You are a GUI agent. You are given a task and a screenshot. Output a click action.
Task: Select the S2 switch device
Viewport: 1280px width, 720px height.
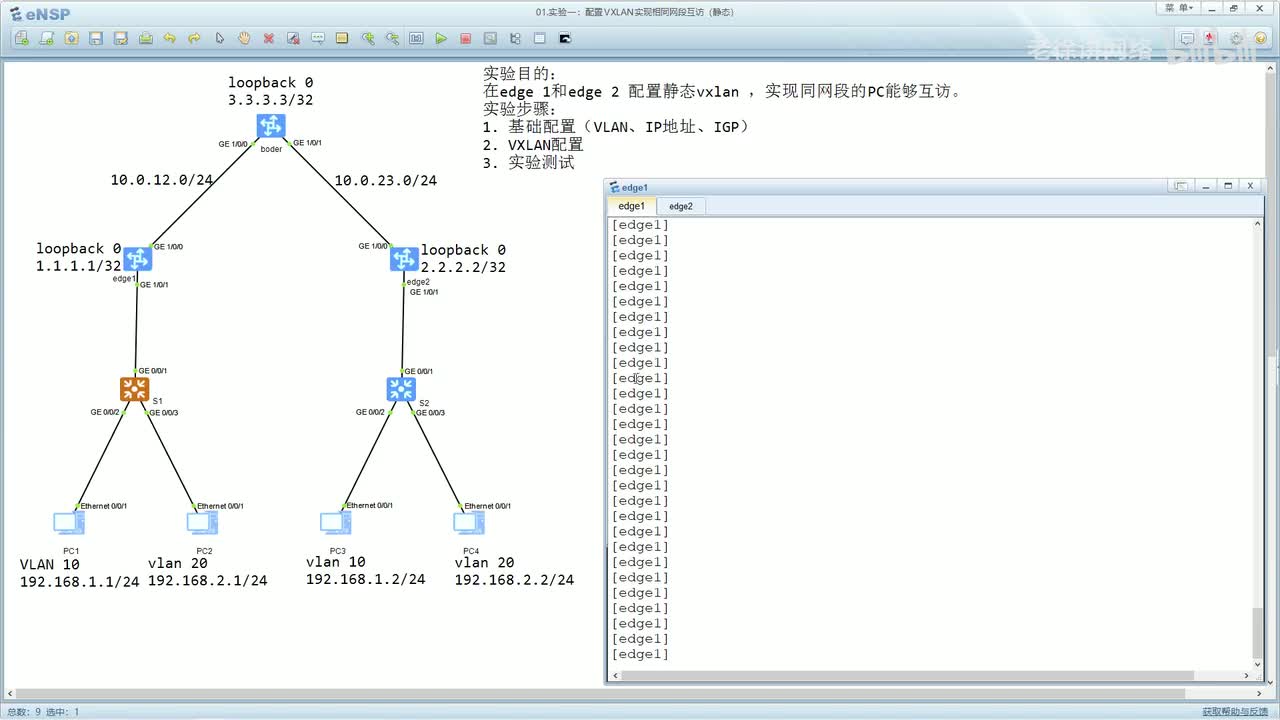[401, 389]
